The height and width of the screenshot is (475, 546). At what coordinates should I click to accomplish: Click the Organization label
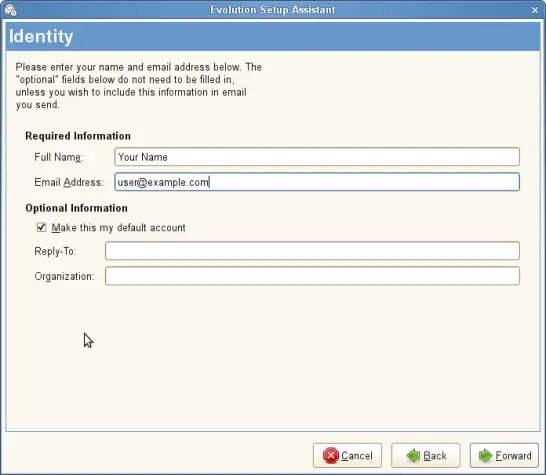(64, 276)
